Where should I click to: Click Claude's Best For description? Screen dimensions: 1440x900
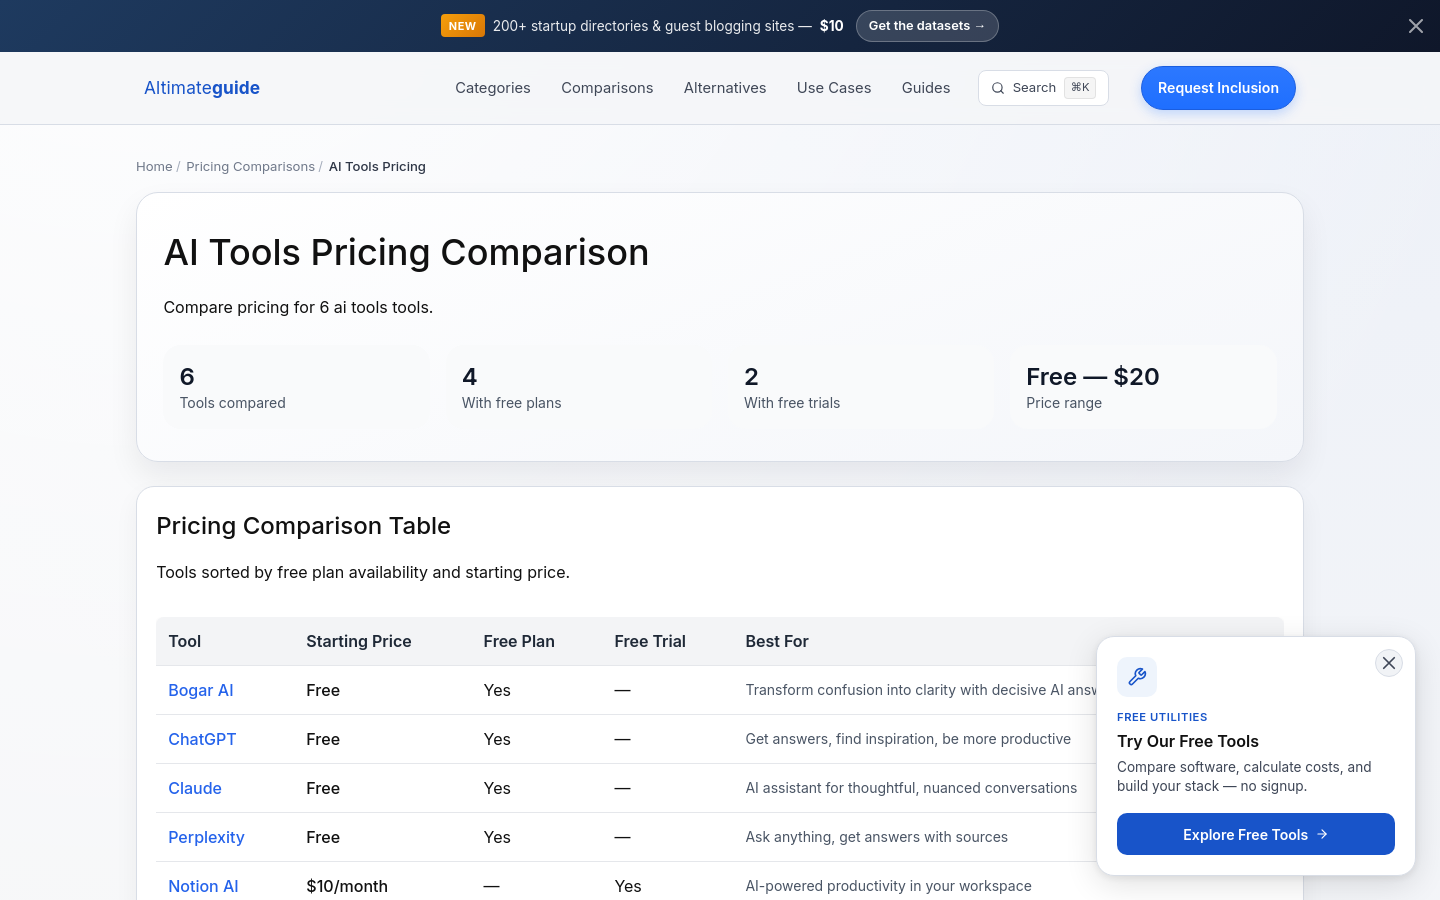[x=911, y=788]
